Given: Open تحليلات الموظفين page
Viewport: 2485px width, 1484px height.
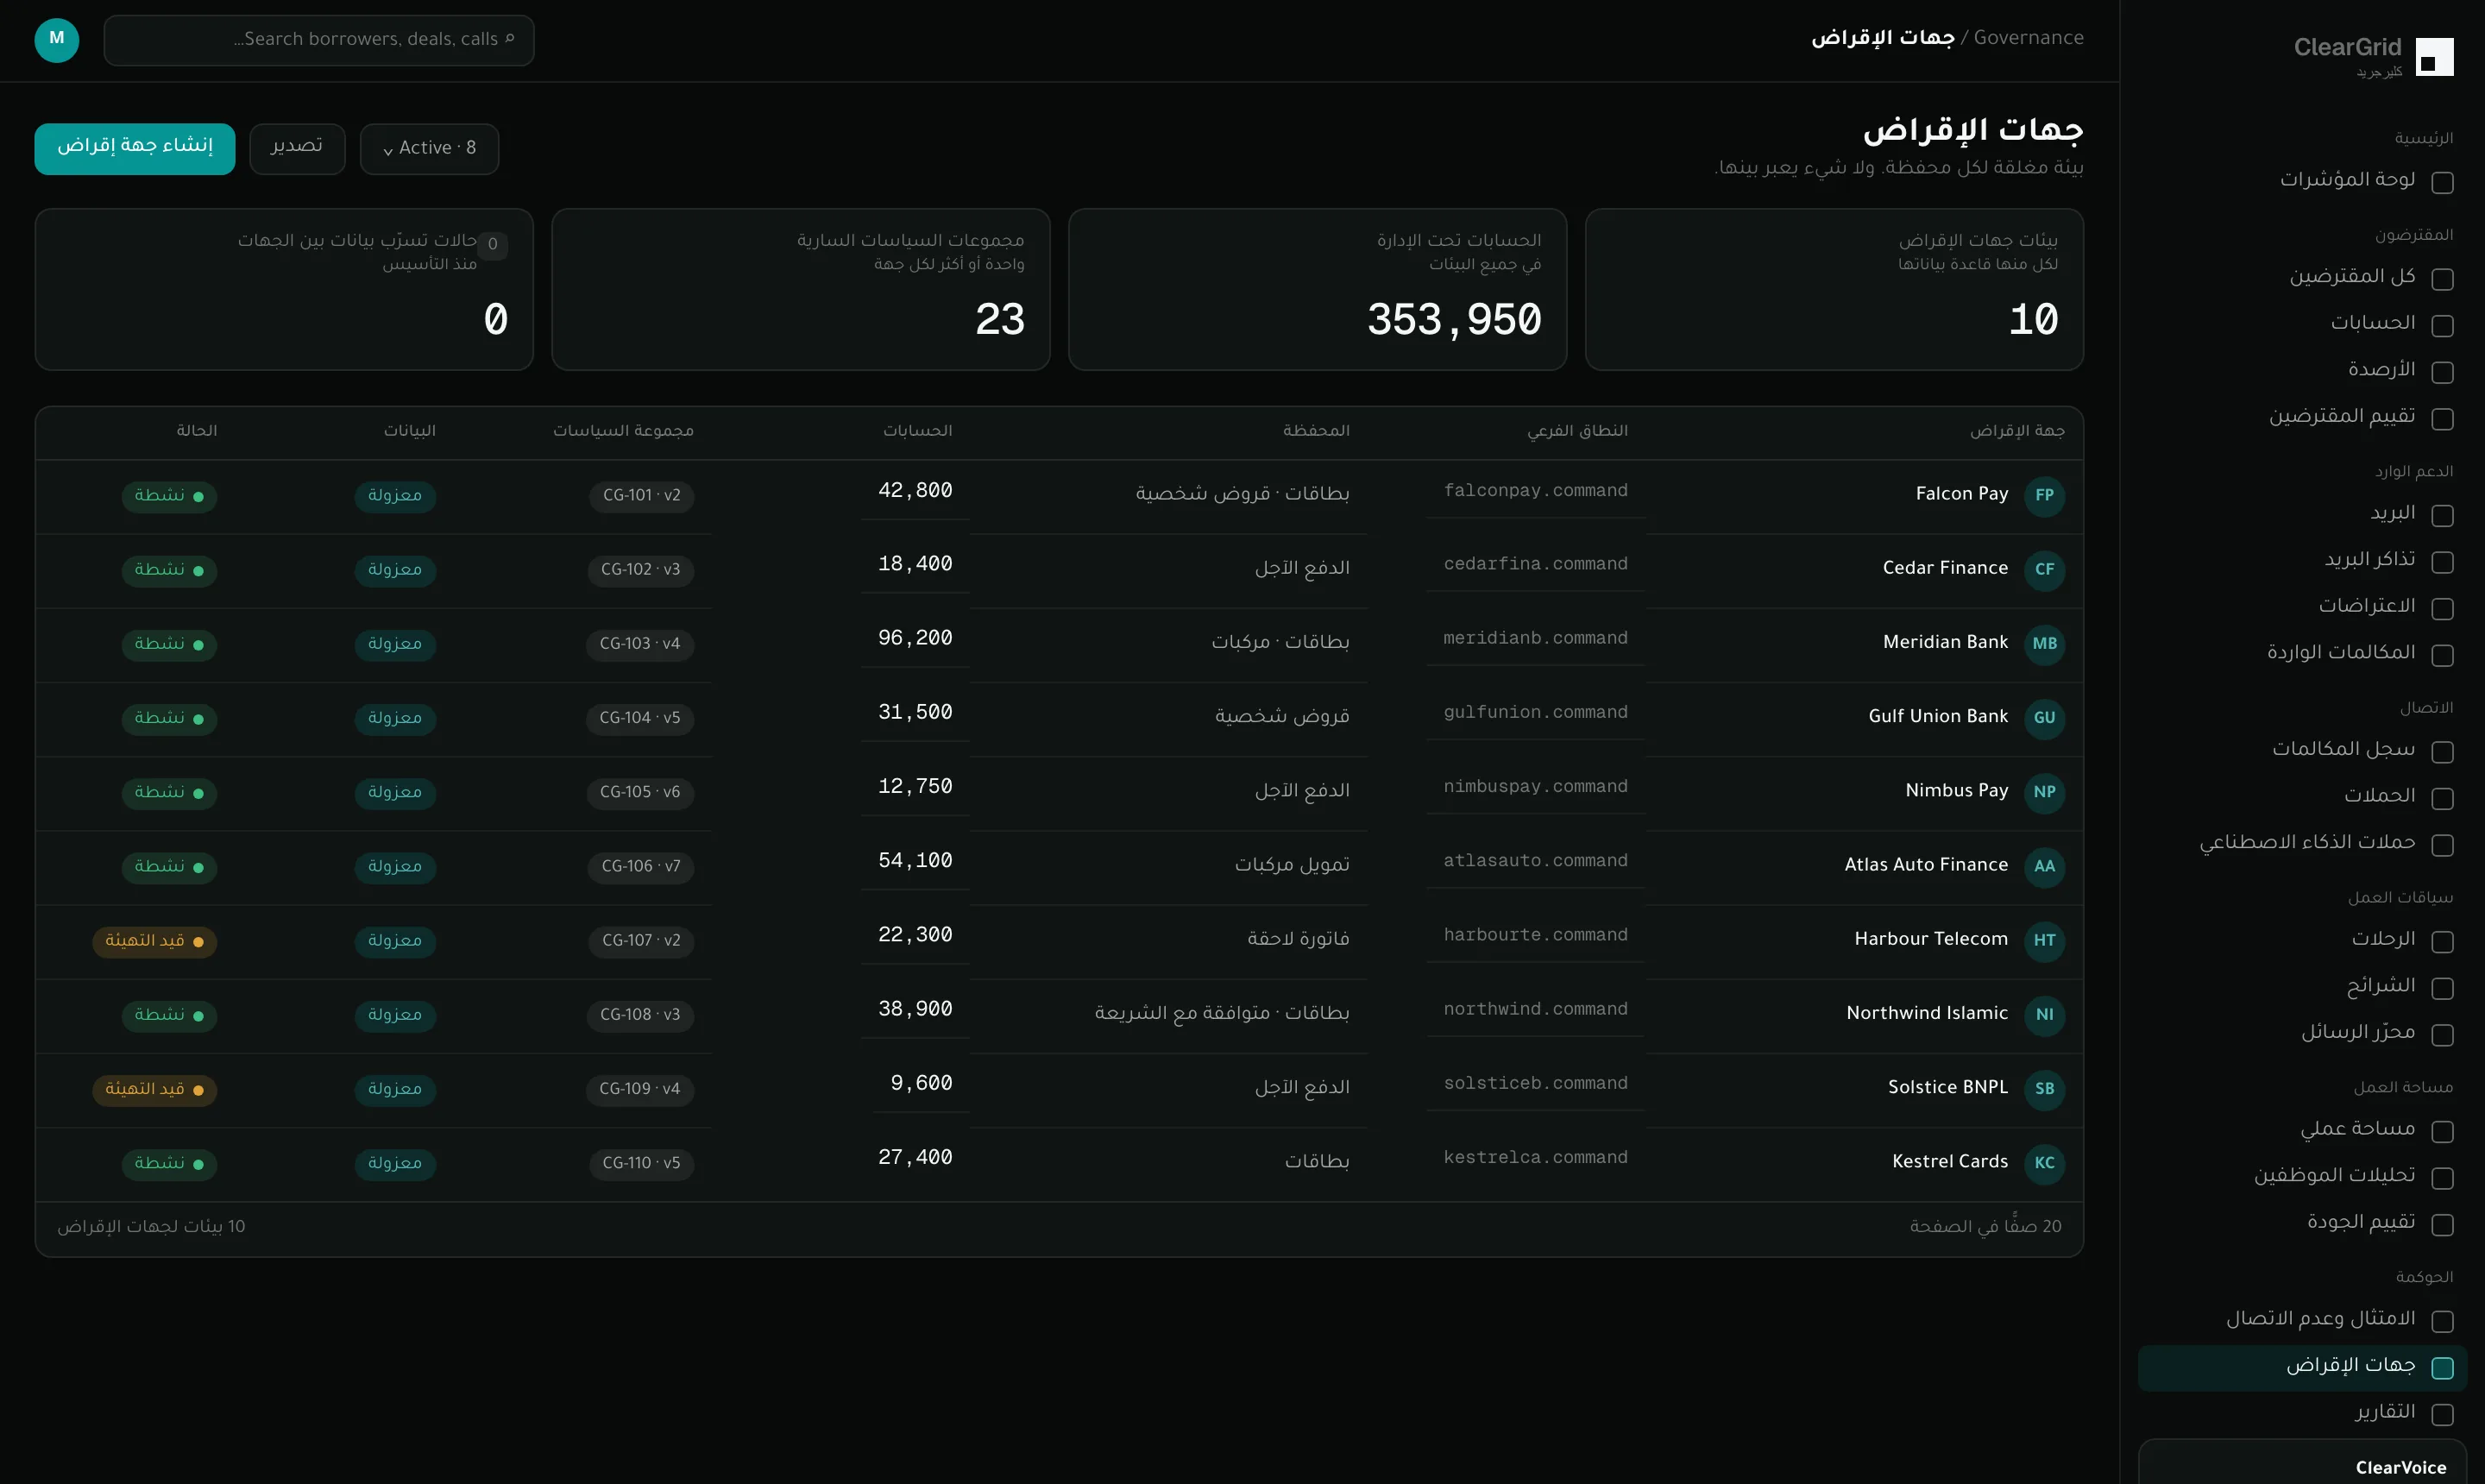Looking at the screenshot, I should (x=2302, y=1176).
